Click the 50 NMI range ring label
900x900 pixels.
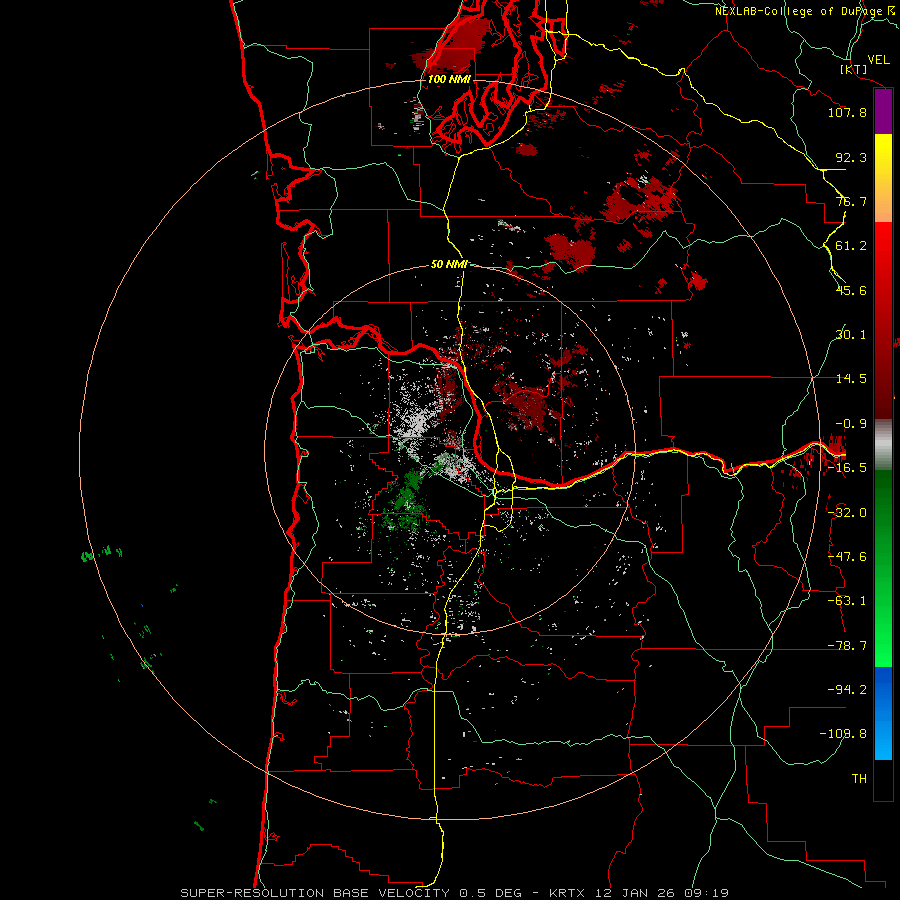coord(449,264)
